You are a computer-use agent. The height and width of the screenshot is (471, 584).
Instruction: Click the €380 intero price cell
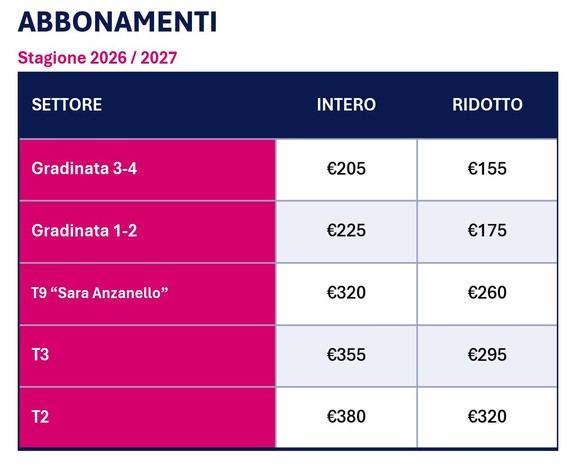point(346,417)
